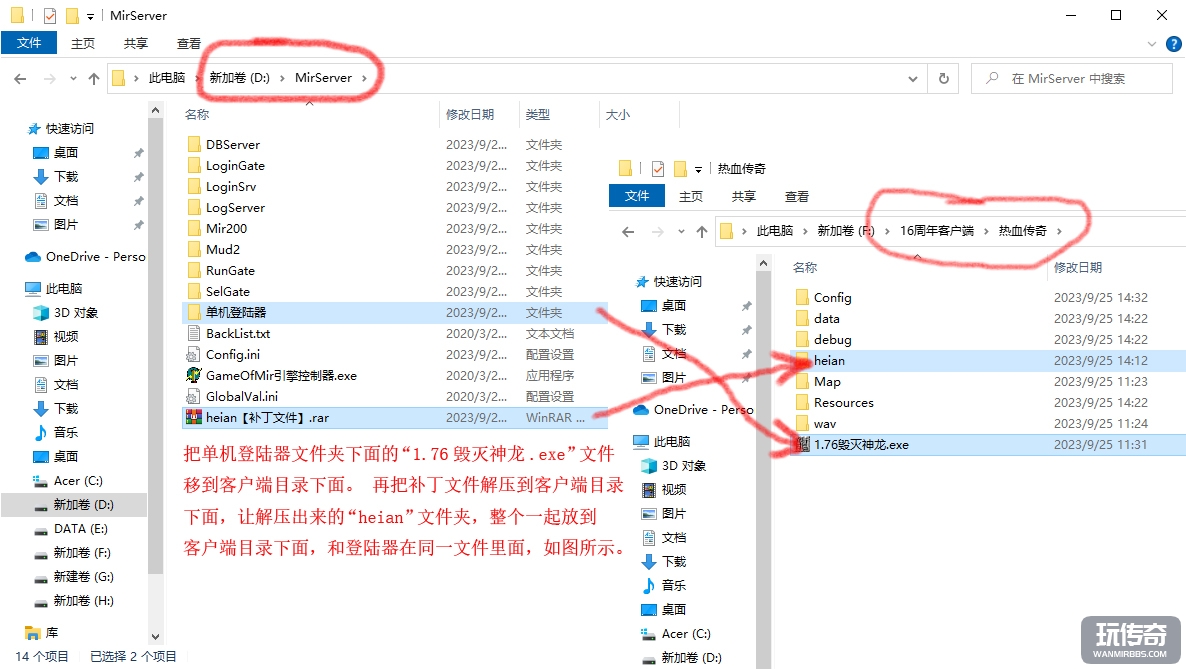This screenshot has width=1186, height=669.
Task: Open 新加卷 (H:) drive in MirServer sidebar
Action: pos(83,601)
